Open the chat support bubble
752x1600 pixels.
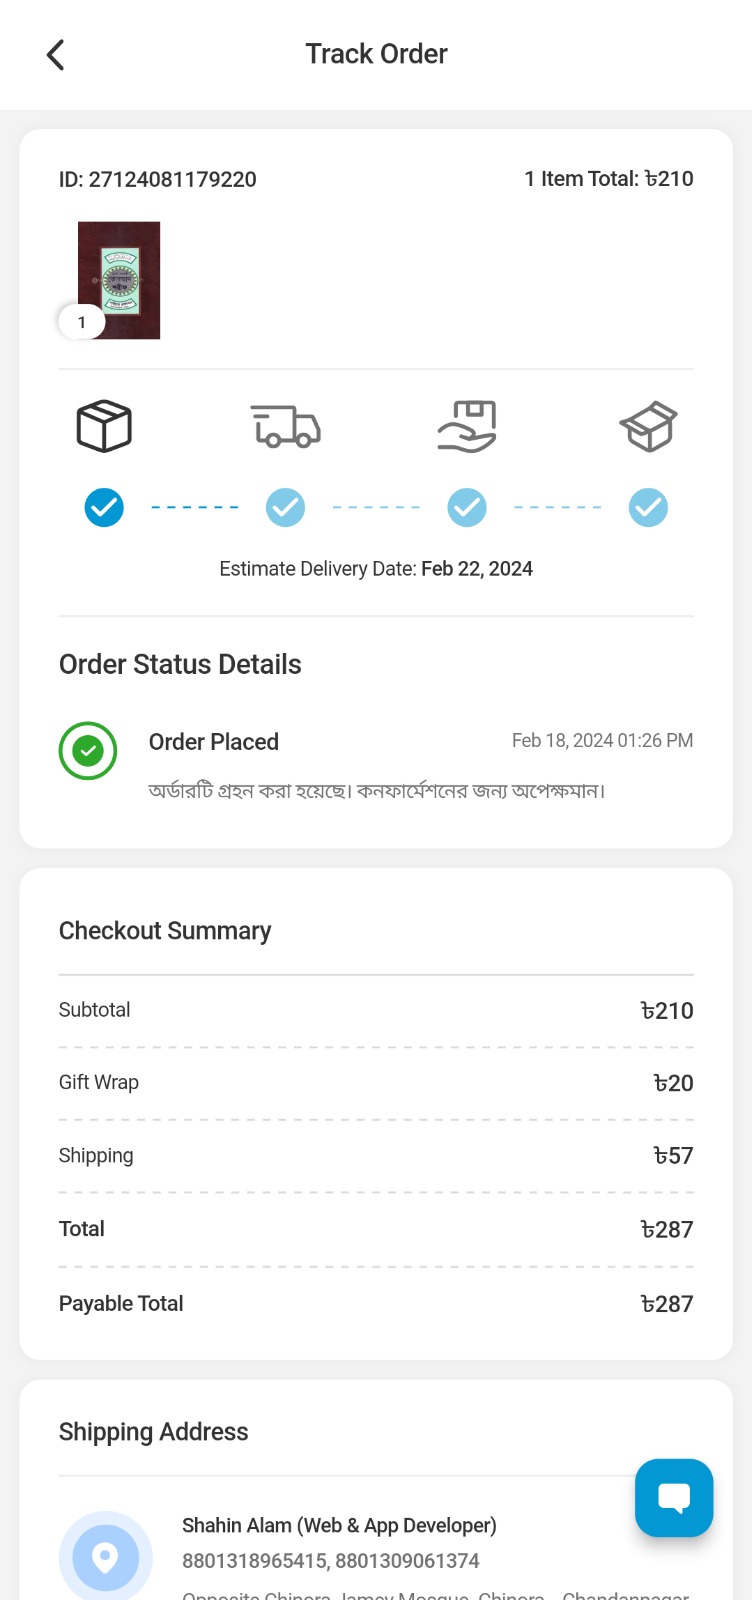(x=674, y=1497)
